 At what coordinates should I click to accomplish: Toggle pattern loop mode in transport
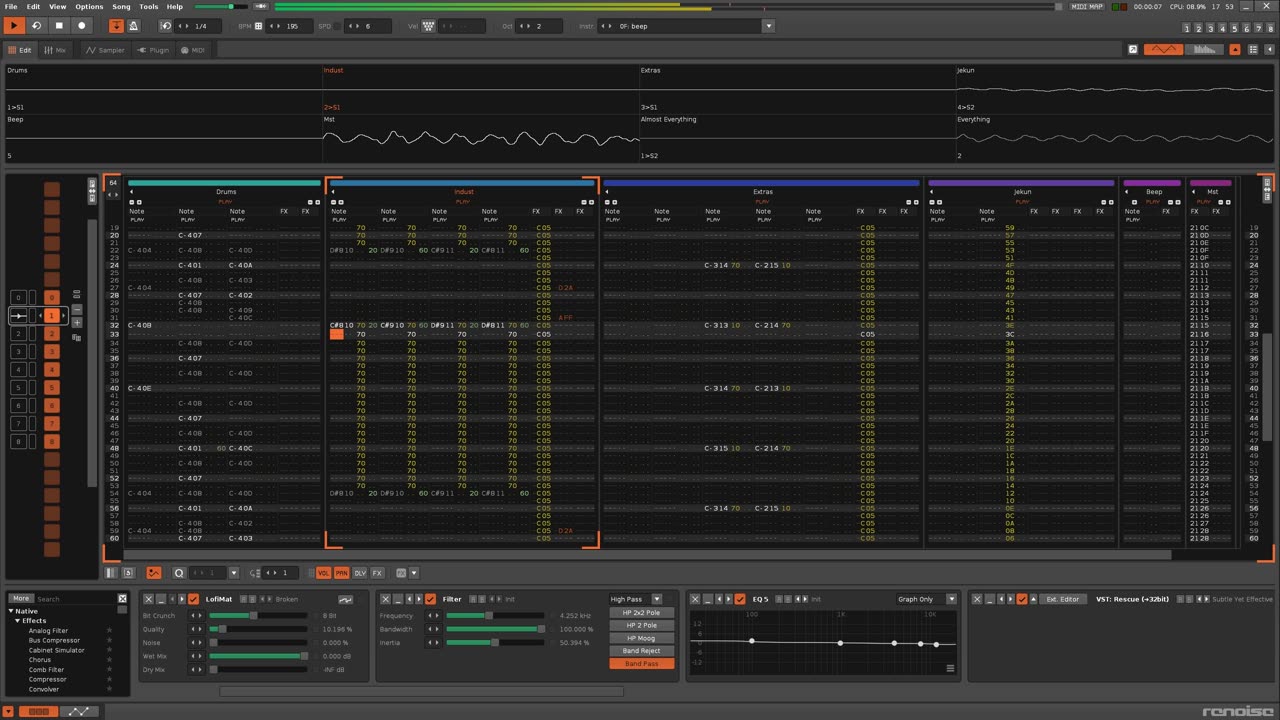tap(36, 25)
